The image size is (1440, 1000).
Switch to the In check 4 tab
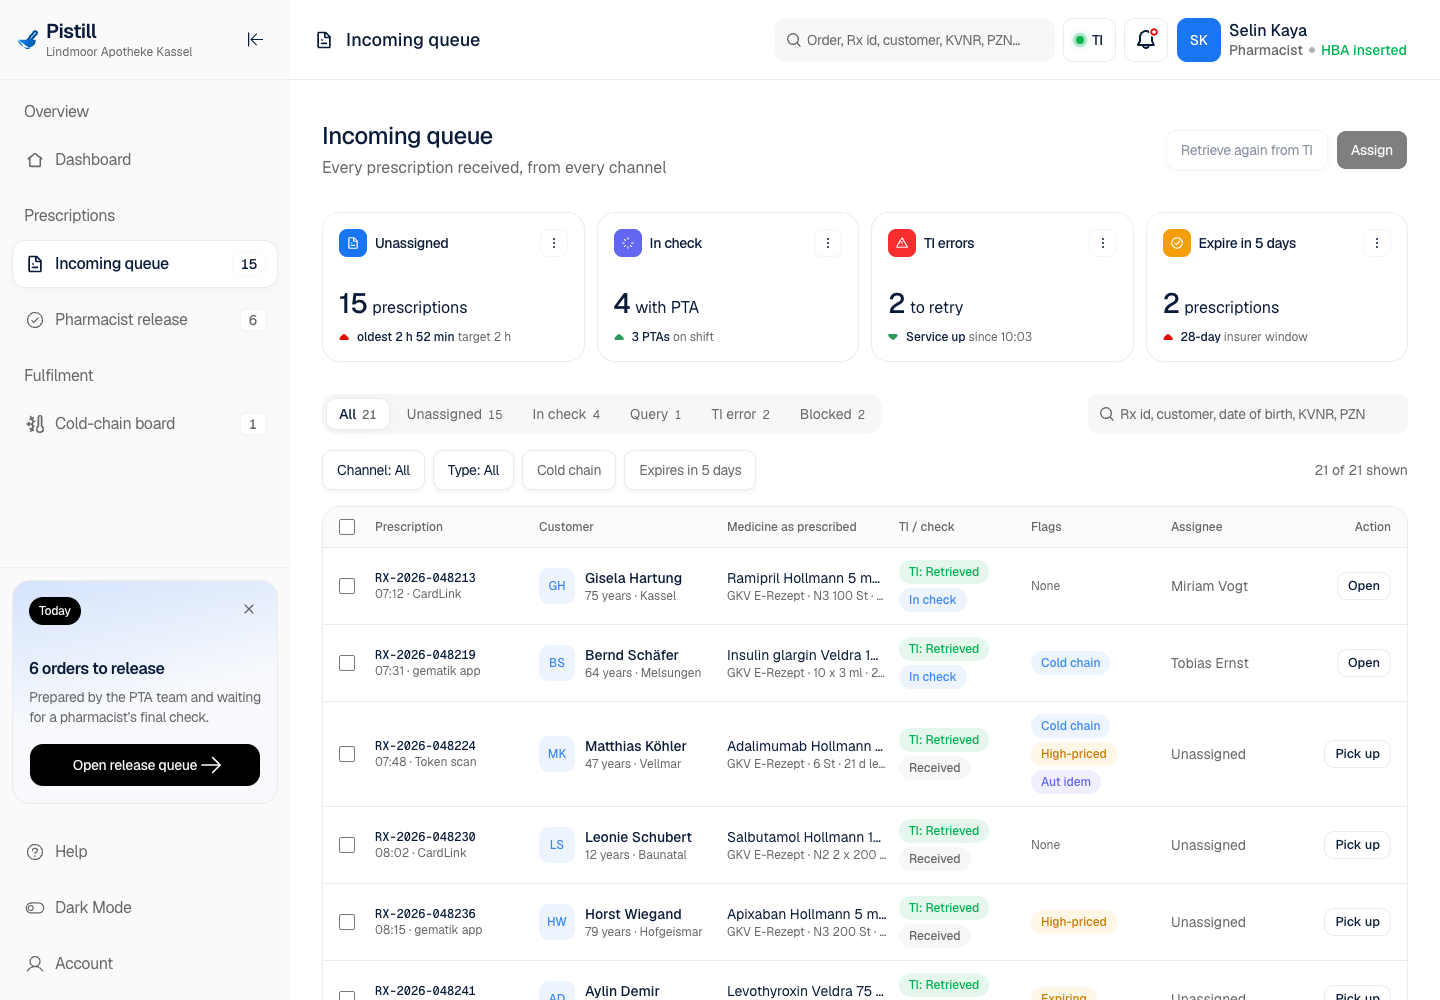click(566, 414)
